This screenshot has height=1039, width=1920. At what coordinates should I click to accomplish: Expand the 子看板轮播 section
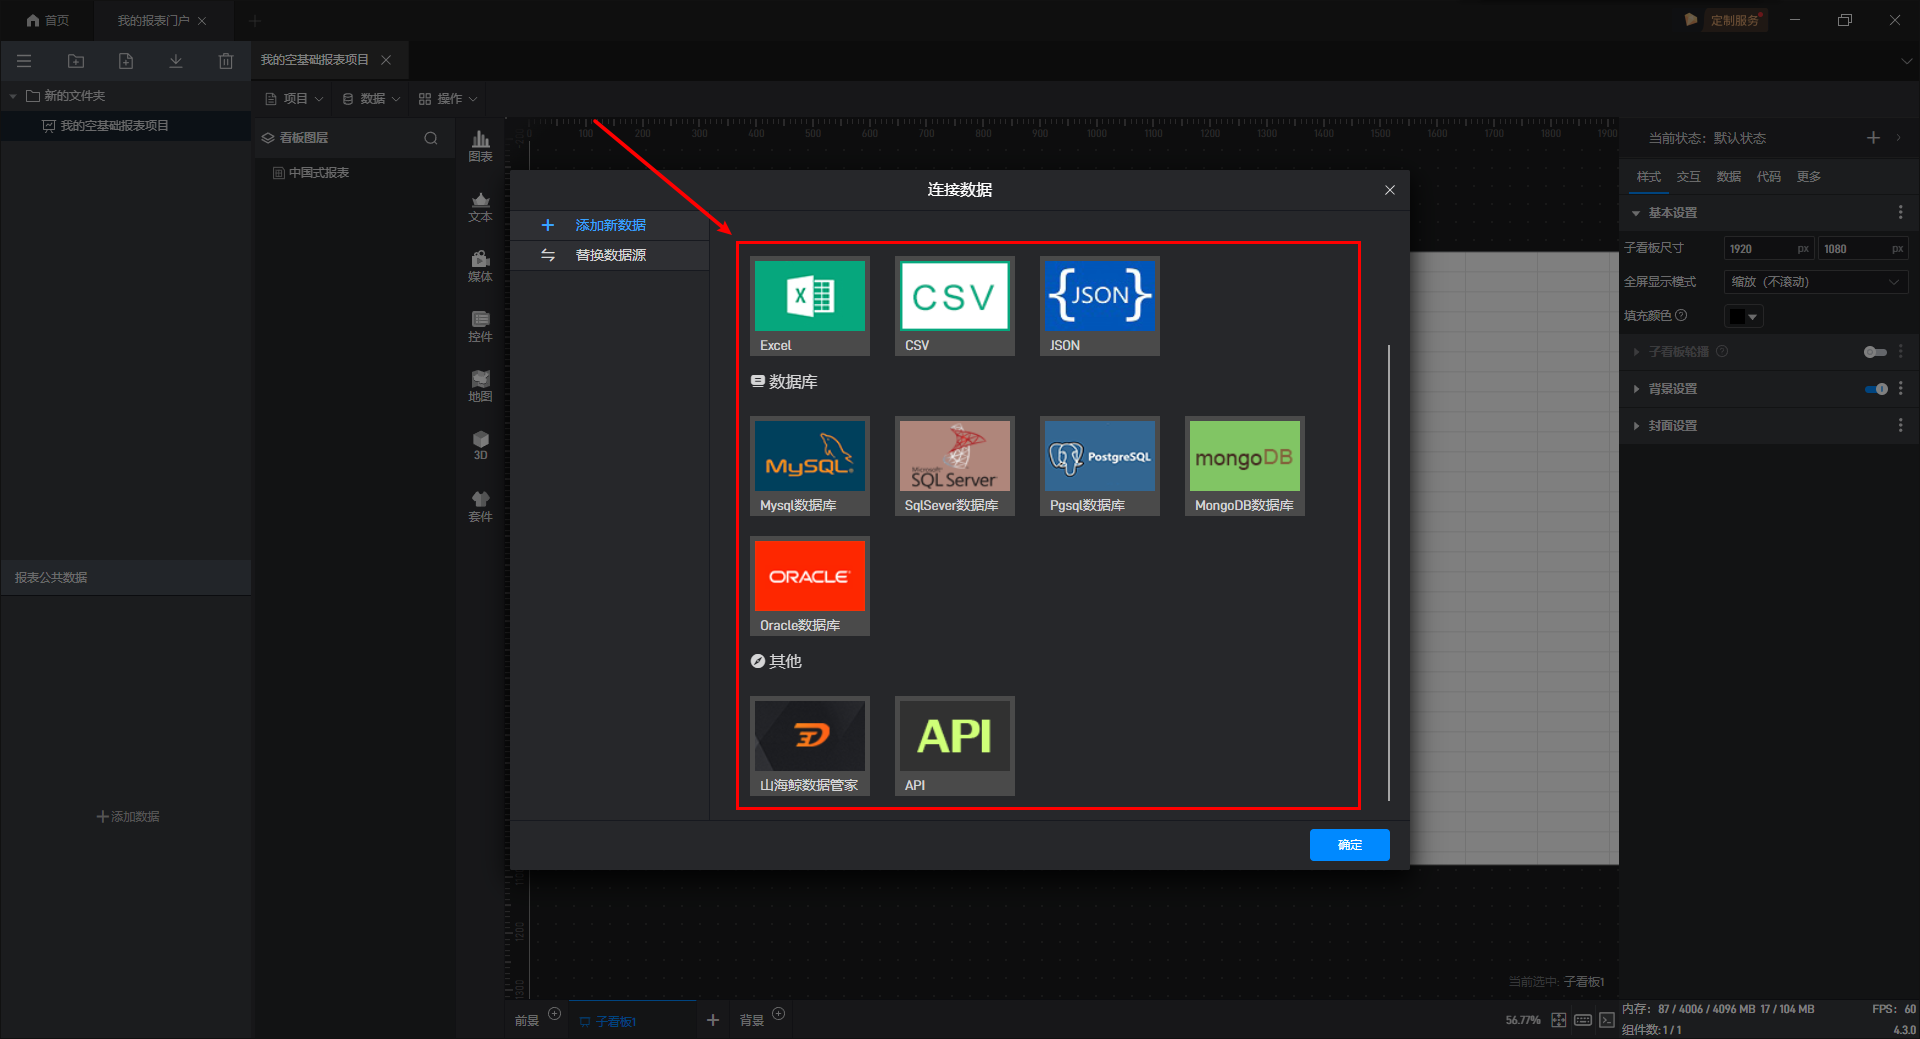pyautogui.click(x=1636, y=352)
